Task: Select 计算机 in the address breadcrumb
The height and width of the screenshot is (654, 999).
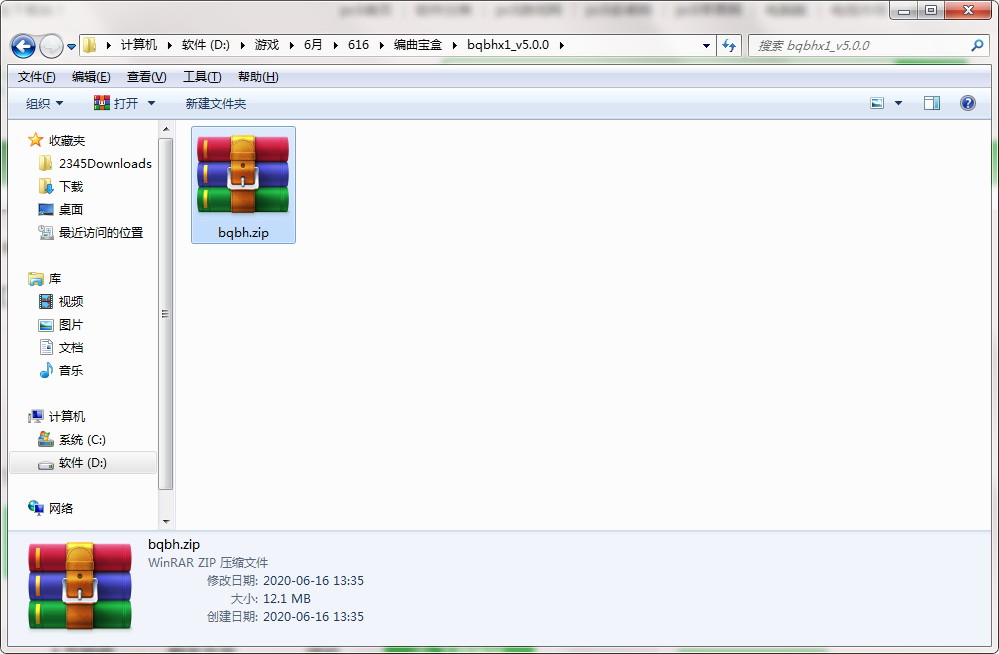Action: [x=138, y=45]
